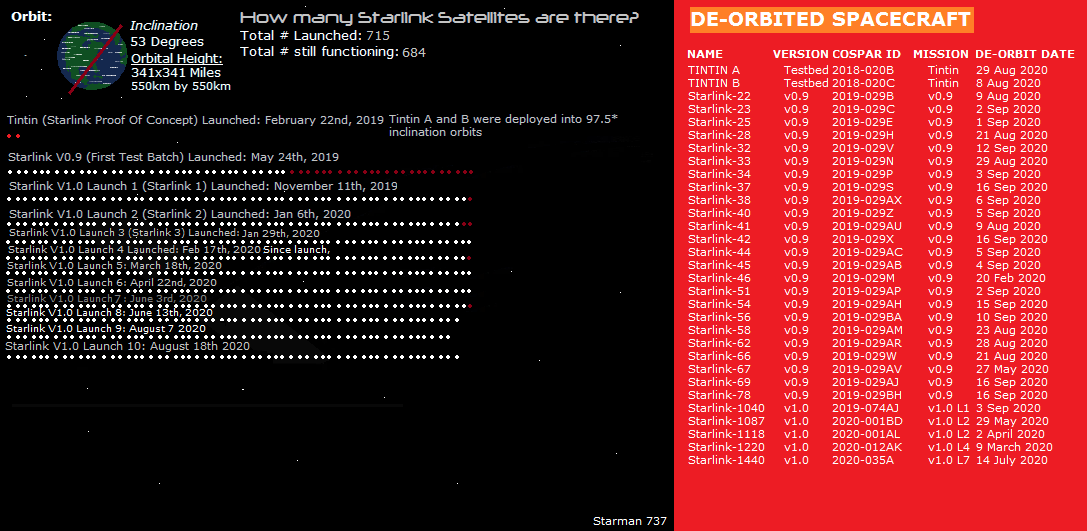Click the Starlink-41 name entry
The width and height of the screenshot is (1087, 531).
click(x=719, y=226)
